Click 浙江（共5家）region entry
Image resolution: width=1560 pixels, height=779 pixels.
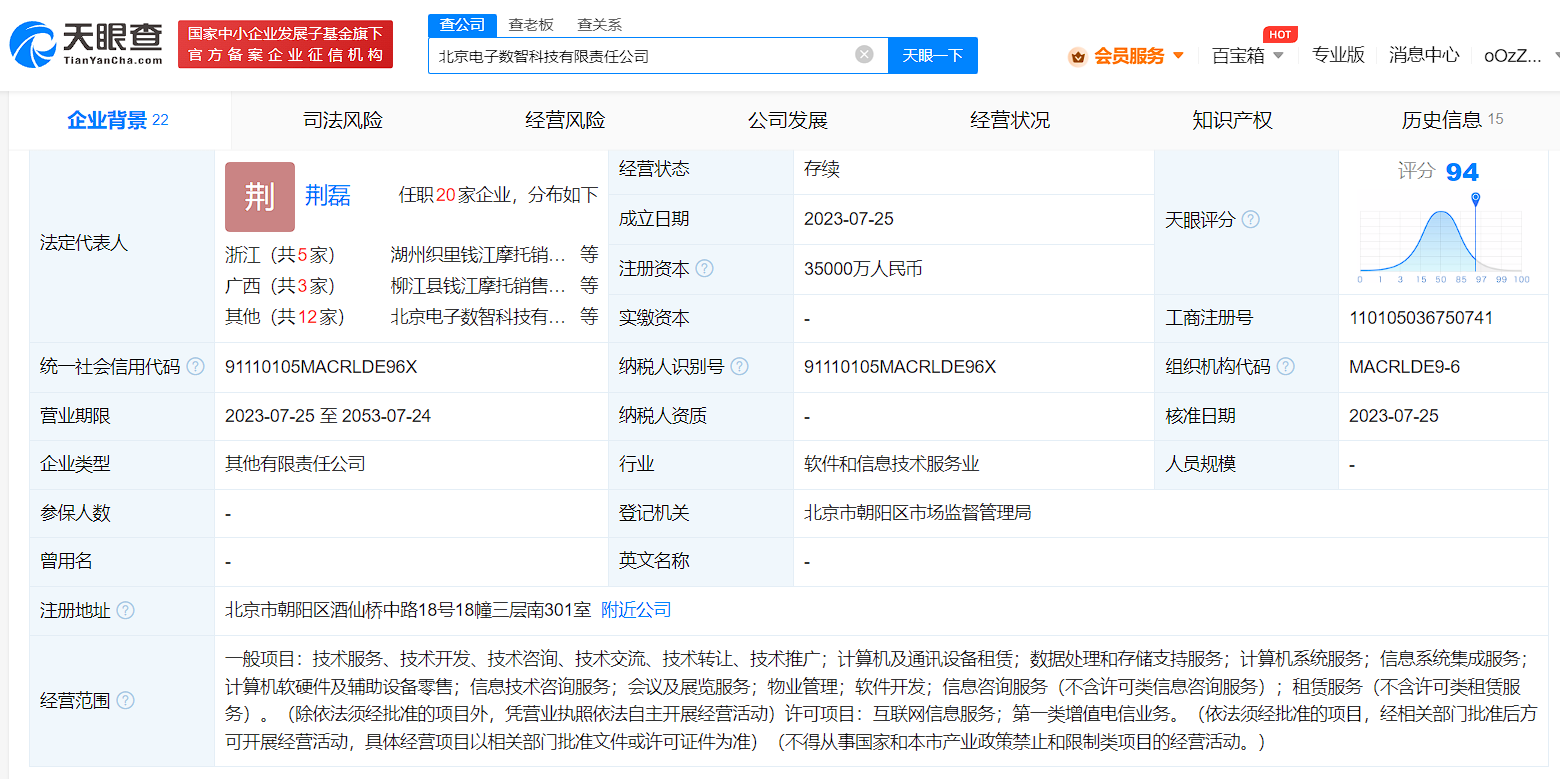tap(280, 255)
